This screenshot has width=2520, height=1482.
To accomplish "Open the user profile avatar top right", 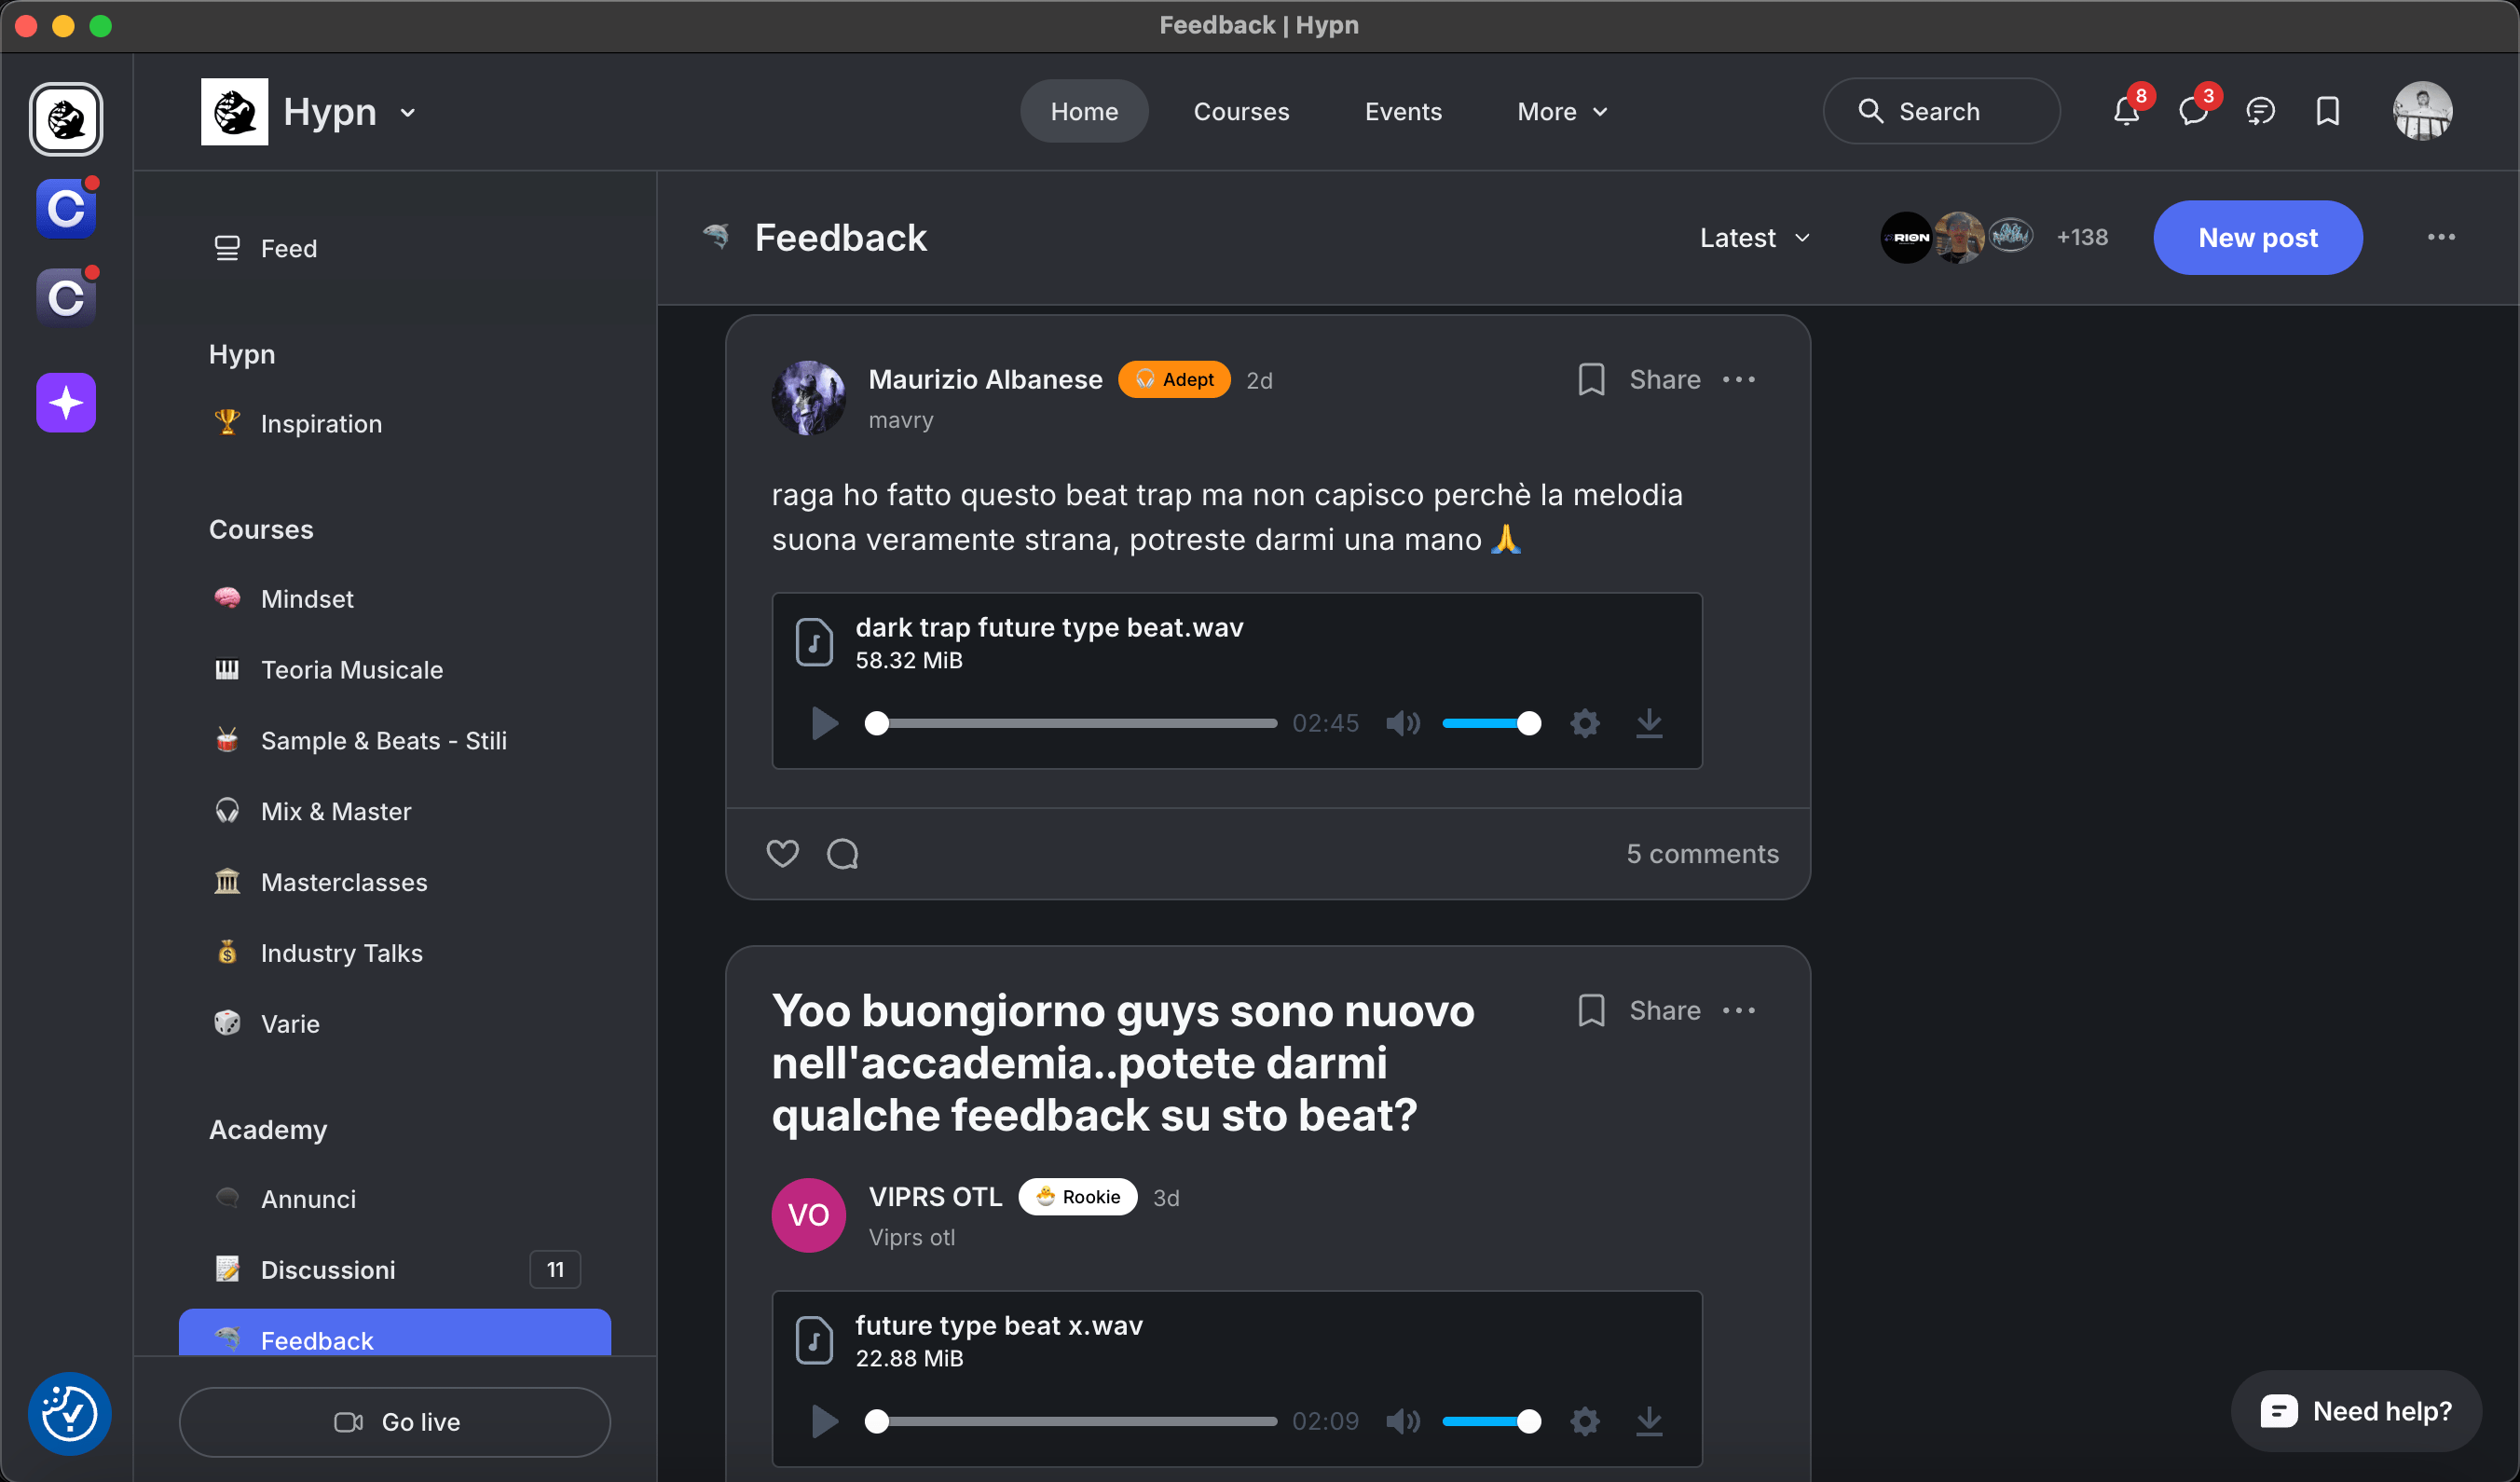I will (x=2423, y=111).
